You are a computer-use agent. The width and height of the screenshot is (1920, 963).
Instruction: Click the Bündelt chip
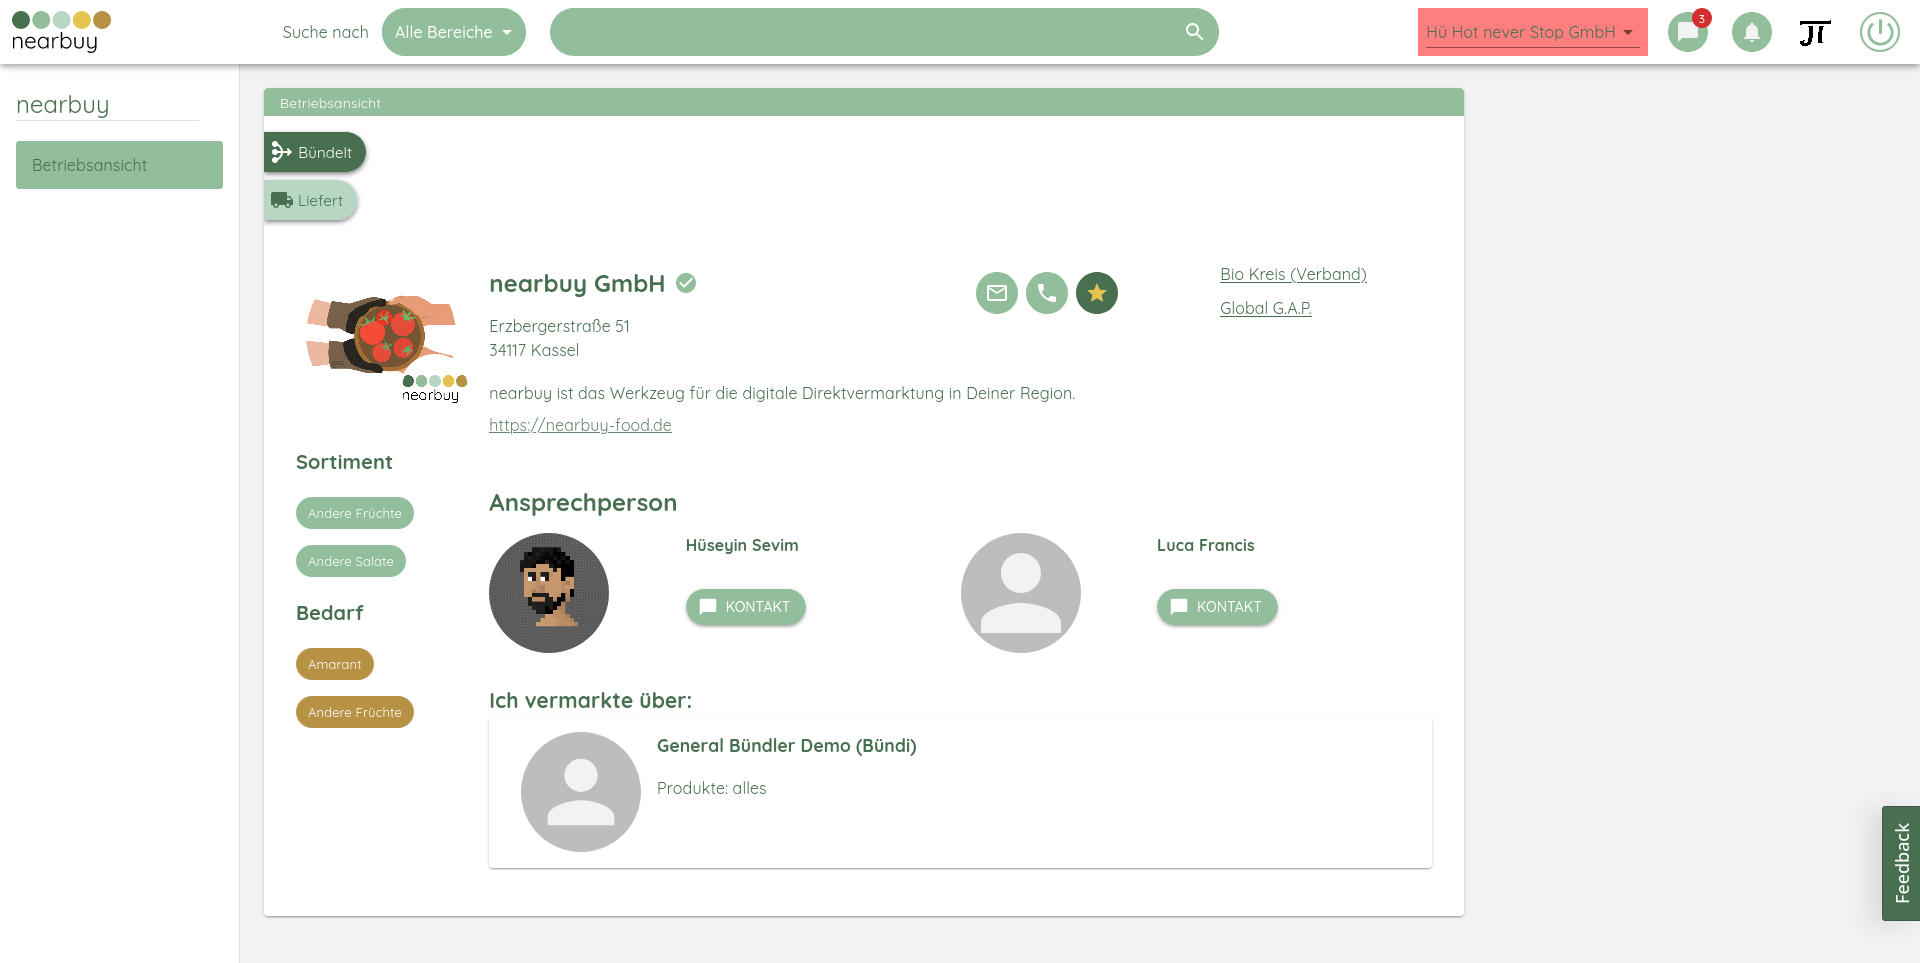pos(314,152)
